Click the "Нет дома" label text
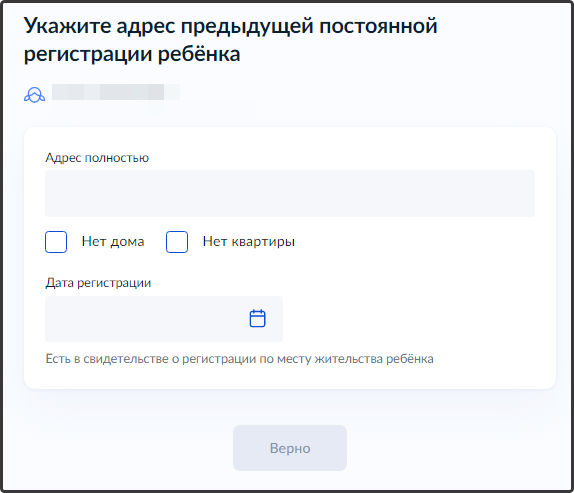574x493 pixels. click(x=113, y=242)
